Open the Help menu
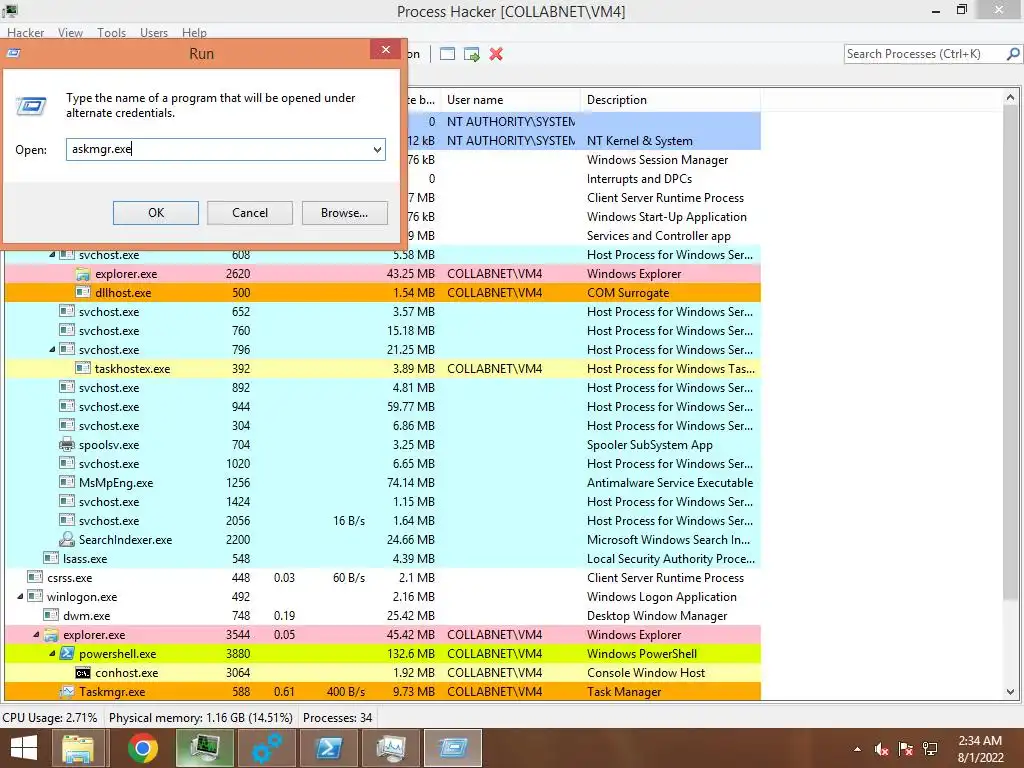Screen dimensions: 1024x768 click(x=194, y=33)
